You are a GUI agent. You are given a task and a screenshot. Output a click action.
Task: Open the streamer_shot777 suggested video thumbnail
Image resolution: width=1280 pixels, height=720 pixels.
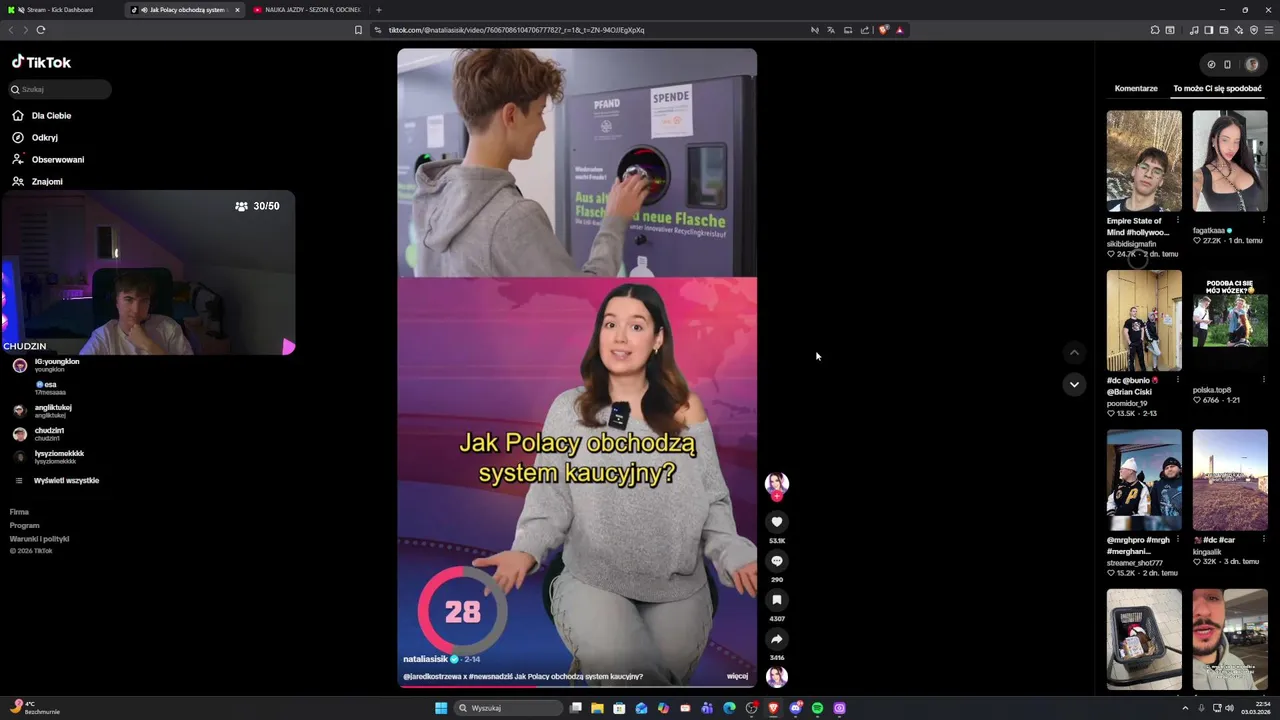point(1144,480)
